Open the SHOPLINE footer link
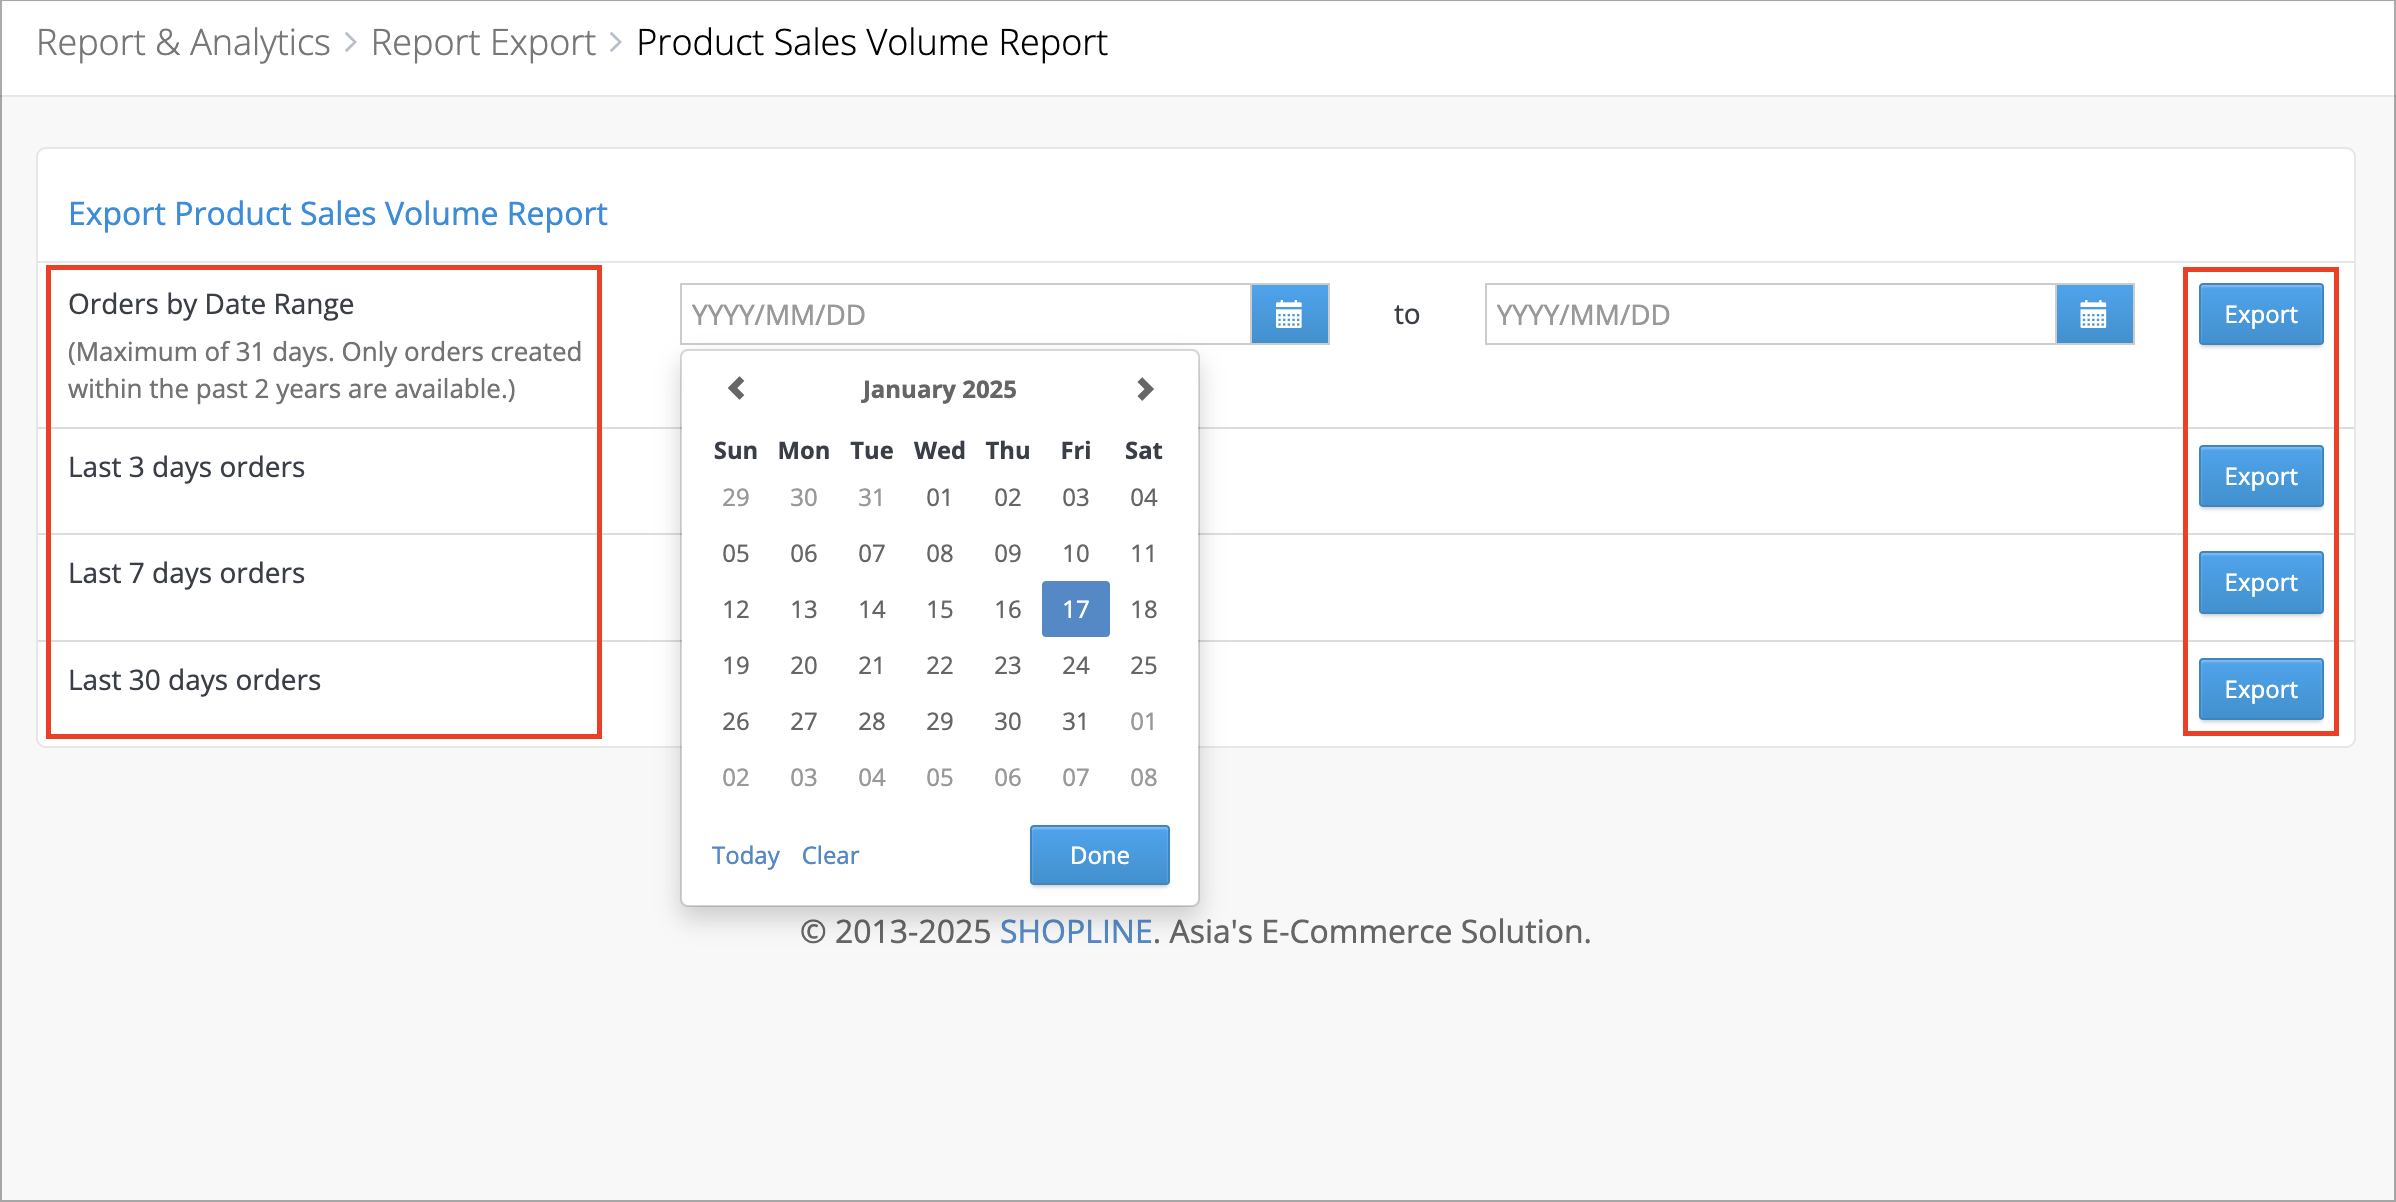 click(x=1076, y=931)
